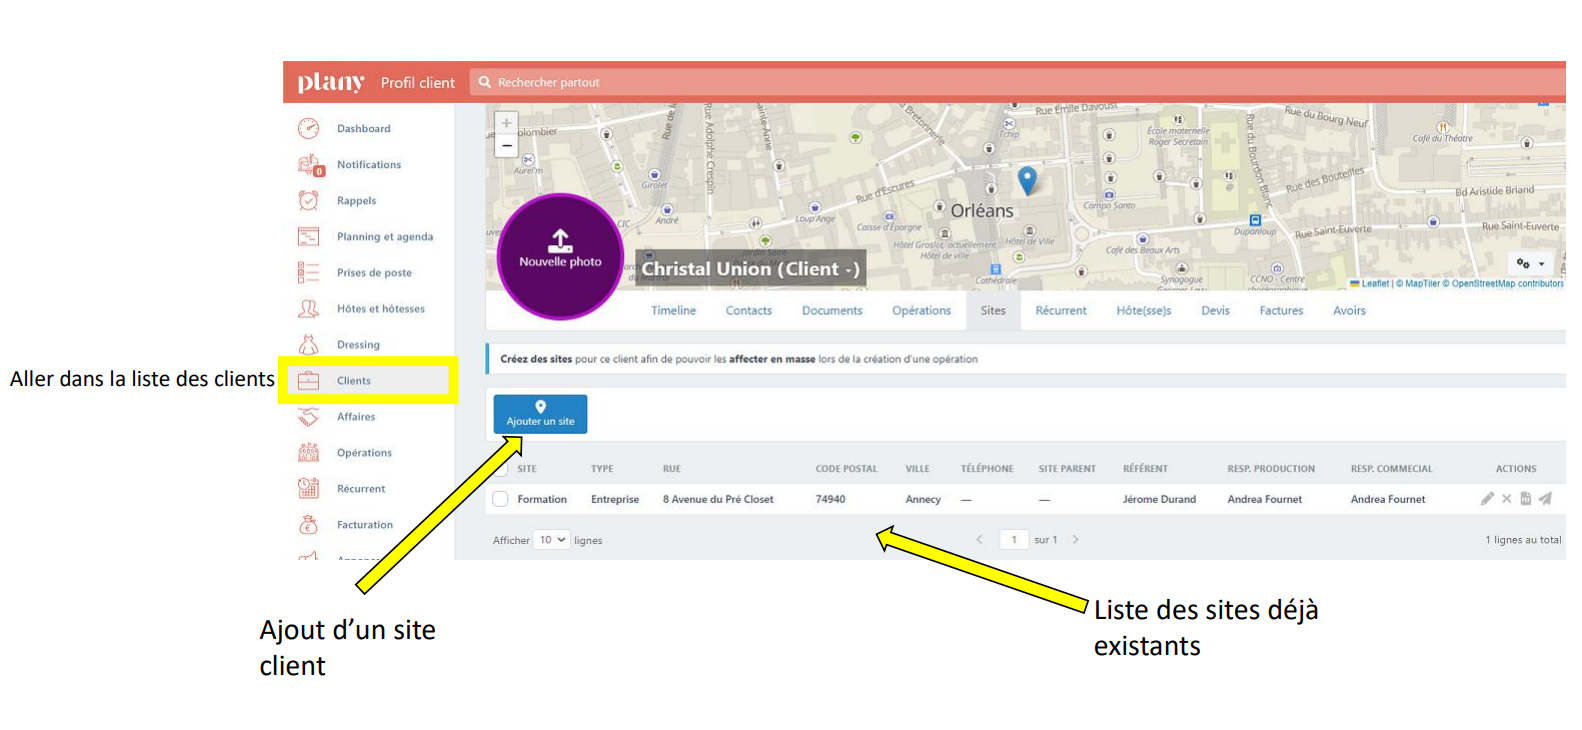This screenshot has height=730, width=1582.
Task: Open Notifications from the sidebar icon
Action: [x=309, y=165]
